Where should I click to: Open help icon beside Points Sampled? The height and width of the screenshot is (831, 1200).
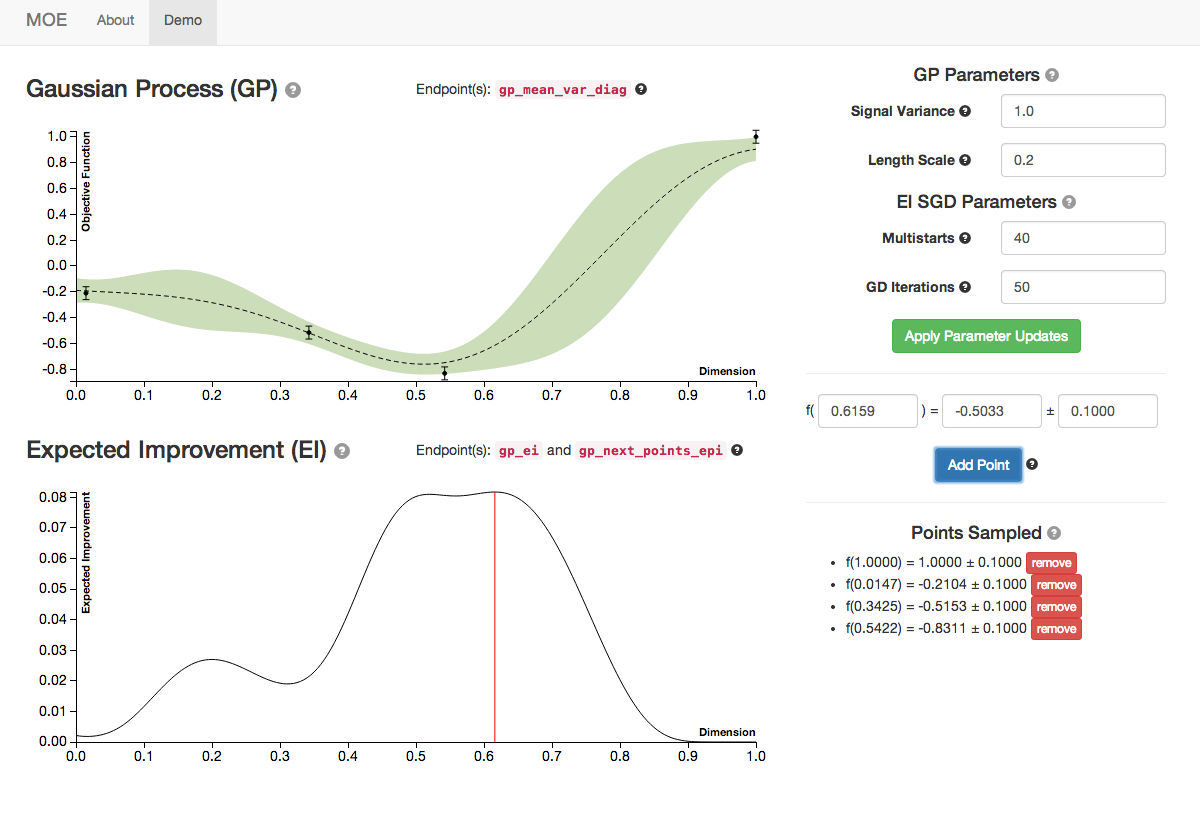1054,533
